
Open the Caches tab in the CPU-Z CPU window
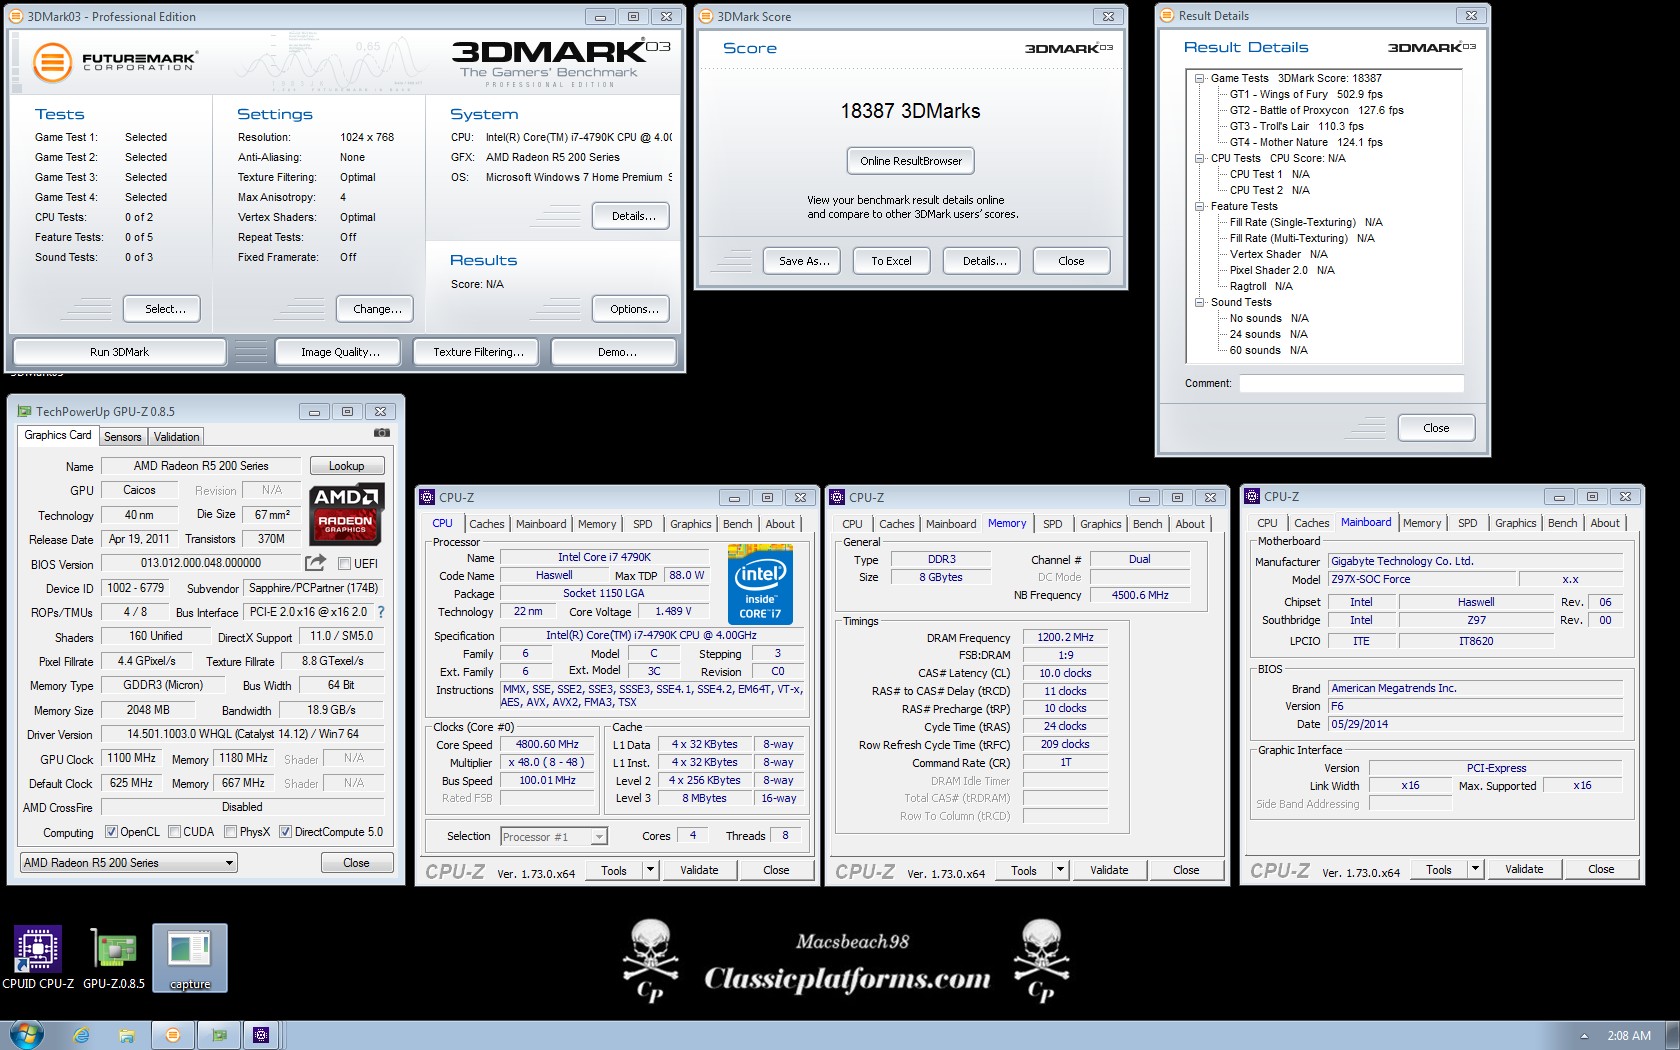point(487,524)
